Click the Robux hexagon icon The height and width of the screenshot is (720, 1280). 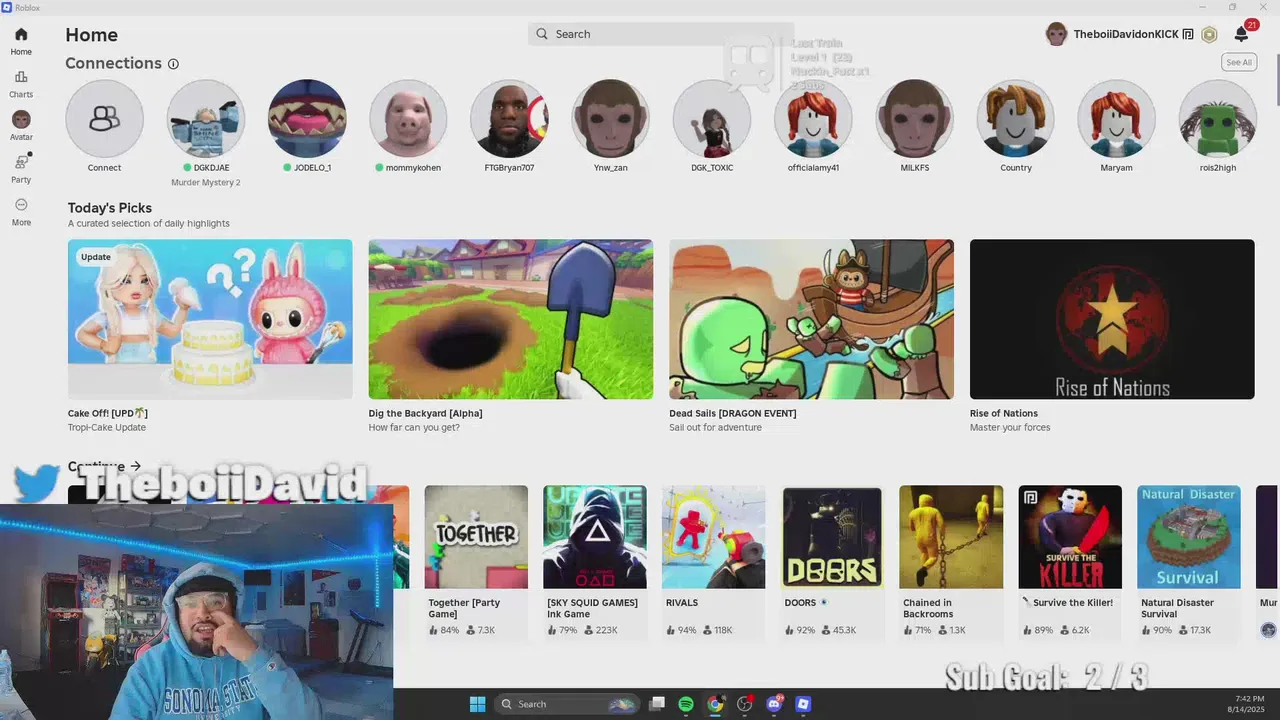click(x=1209, y=34)
